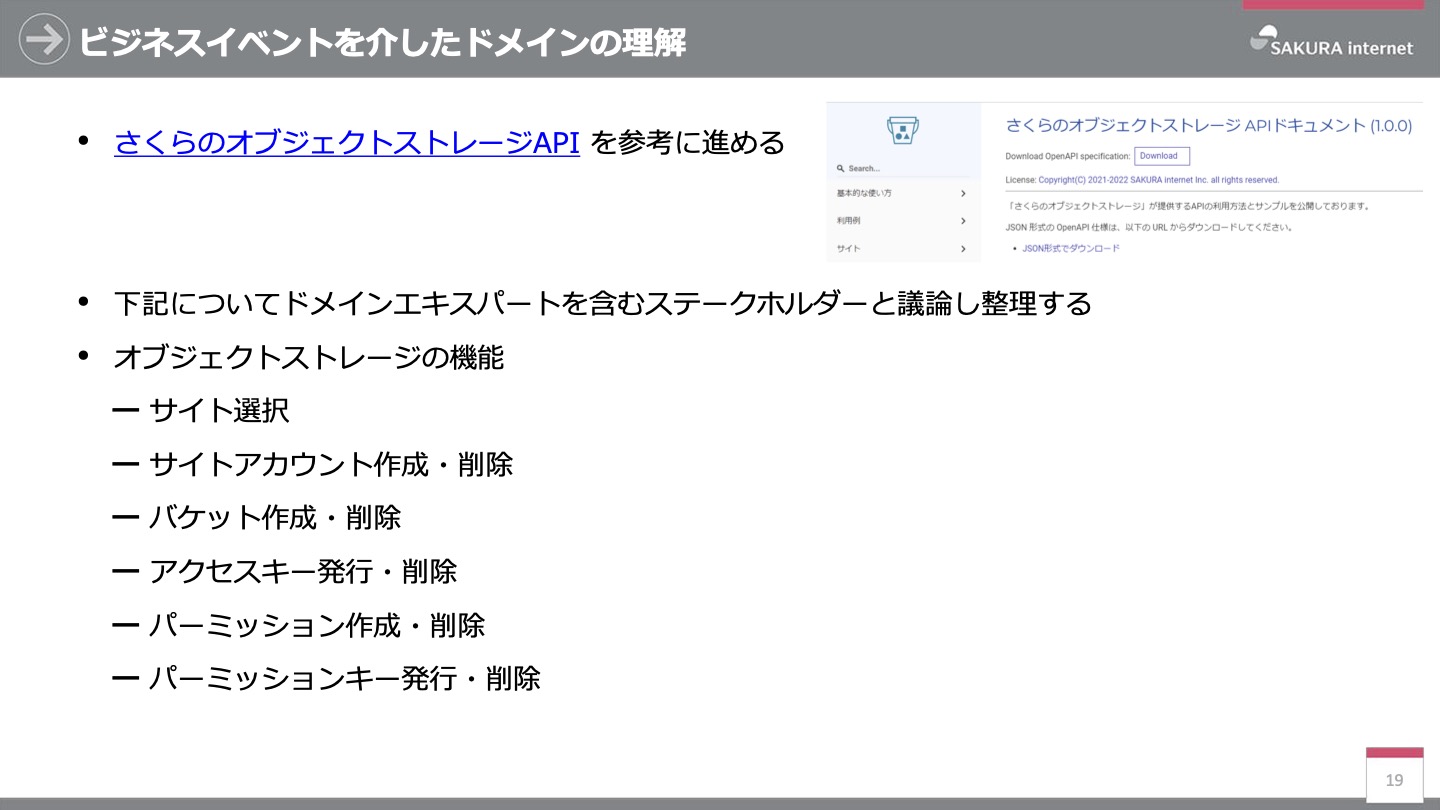This screenshot has height=810, width=1440.
Task: Click the Copyright SAKURA internet Inc. license link
Action: [x=1158, y=180]
